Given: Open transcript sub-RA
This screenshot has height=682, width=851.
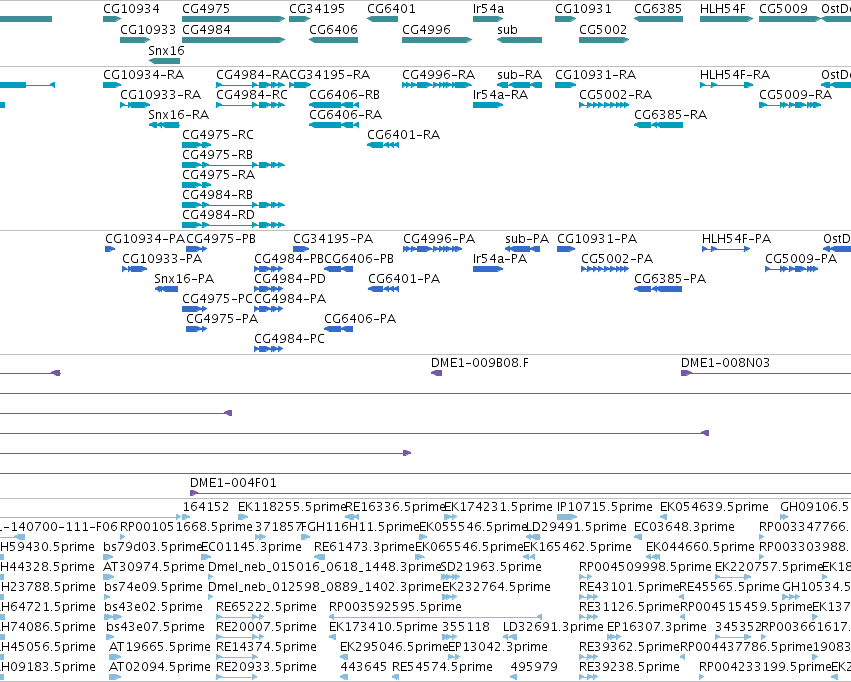Looking at the screenshot, I should click(x=519, y=75).
